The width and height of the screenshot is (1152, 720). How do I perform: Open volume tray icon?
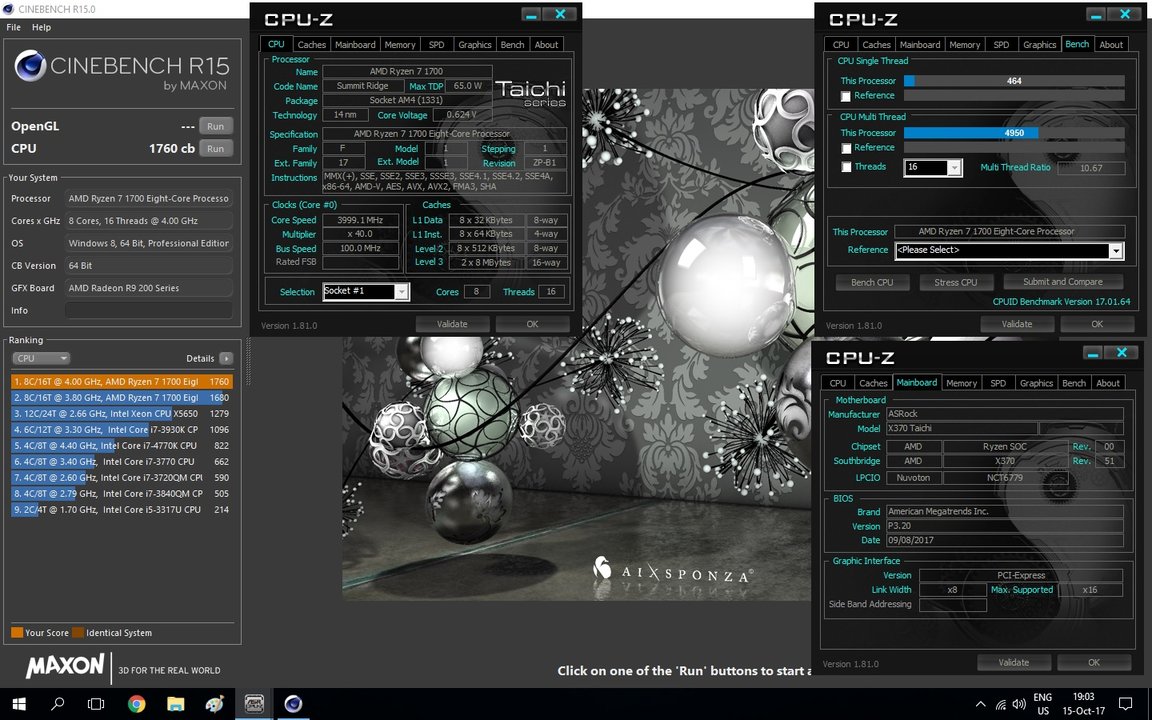1019,704
